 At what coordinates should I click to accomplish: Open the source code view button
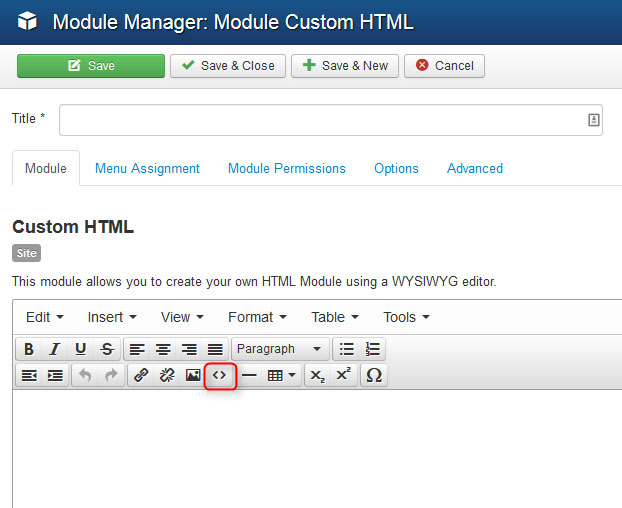(x=220, y=375)
